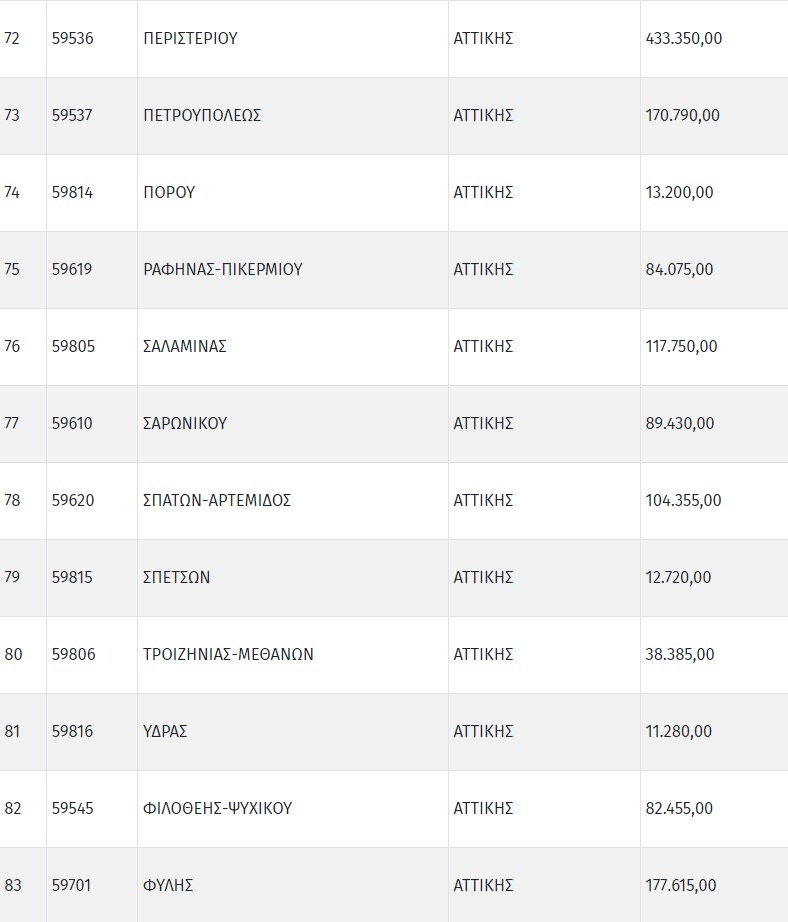Select the ΣΠΕΤΣΩΝ municipality cell
Viewport: 788px width, 922px height.
177,578
